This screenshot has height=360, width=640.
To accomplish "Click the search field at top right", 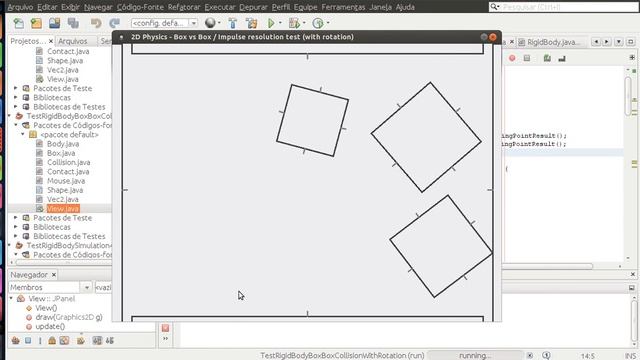I will click(563, 7).
